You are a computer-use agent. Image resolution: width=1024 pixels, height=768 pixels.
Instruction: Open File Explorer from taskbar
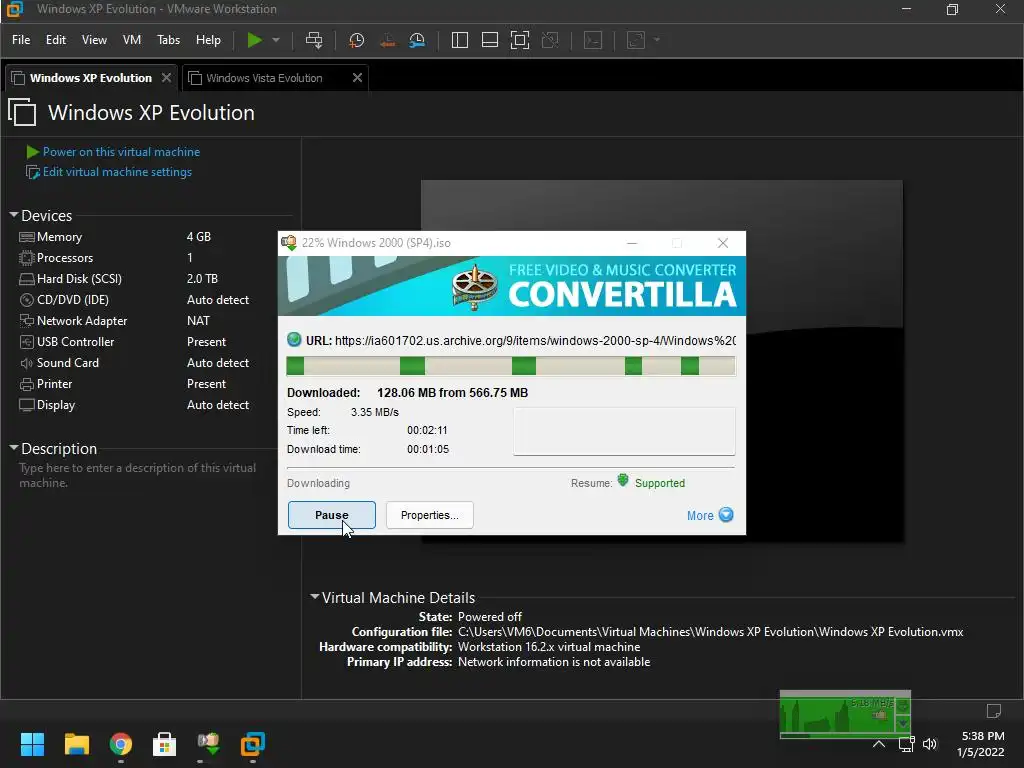coord(76,744)
